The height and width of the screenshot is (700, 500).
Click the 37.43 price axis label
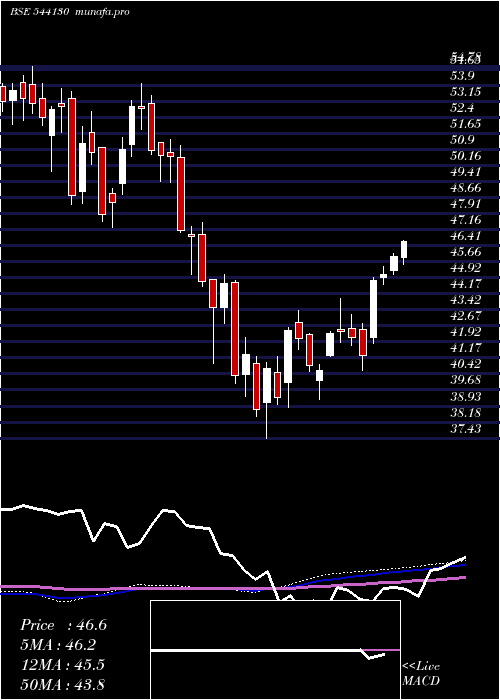coord(465,429)
